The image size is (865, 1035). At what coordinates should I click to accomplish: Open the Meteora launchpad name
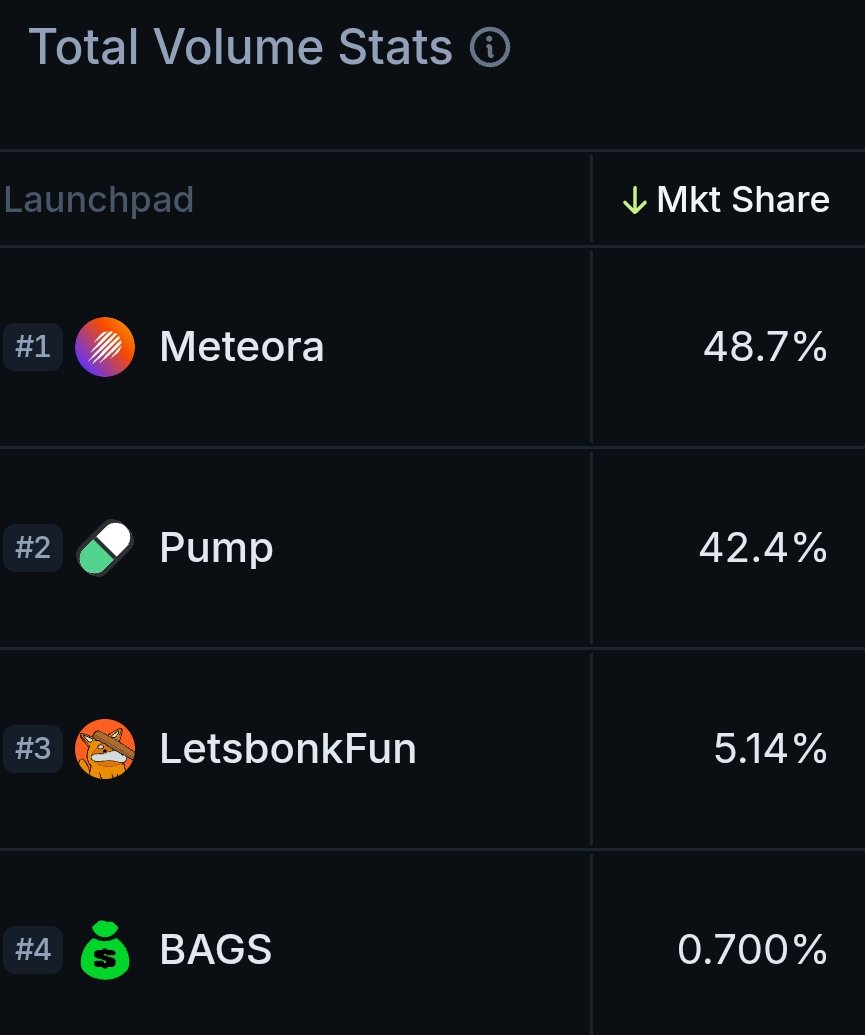[242, 347]
